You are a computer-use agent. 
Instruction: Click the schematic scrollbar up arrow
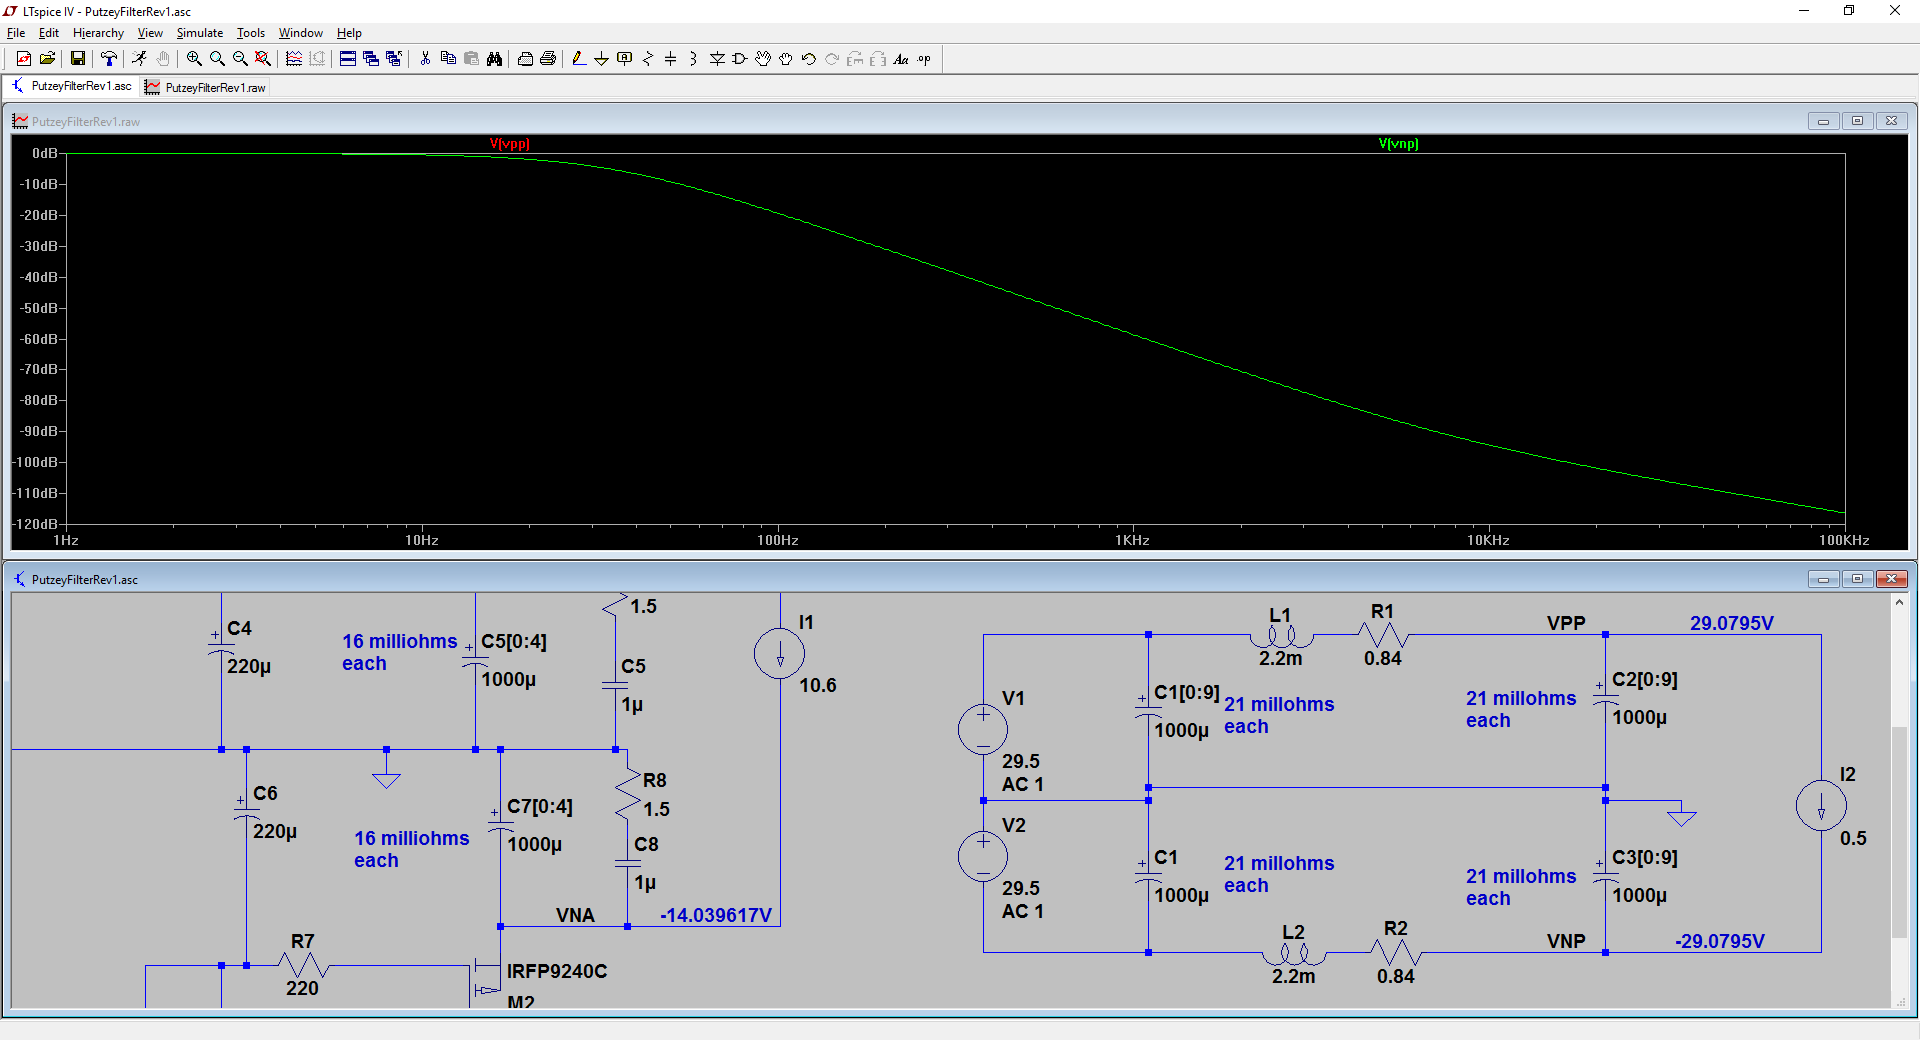(x=1899, y=602)
